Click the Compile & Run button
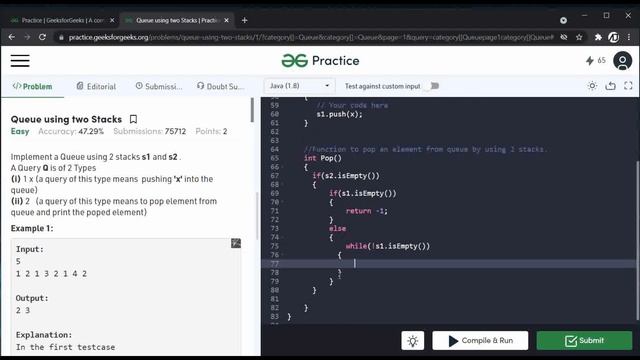This screenshot has width=640, height=360. (x=480, y=340)
